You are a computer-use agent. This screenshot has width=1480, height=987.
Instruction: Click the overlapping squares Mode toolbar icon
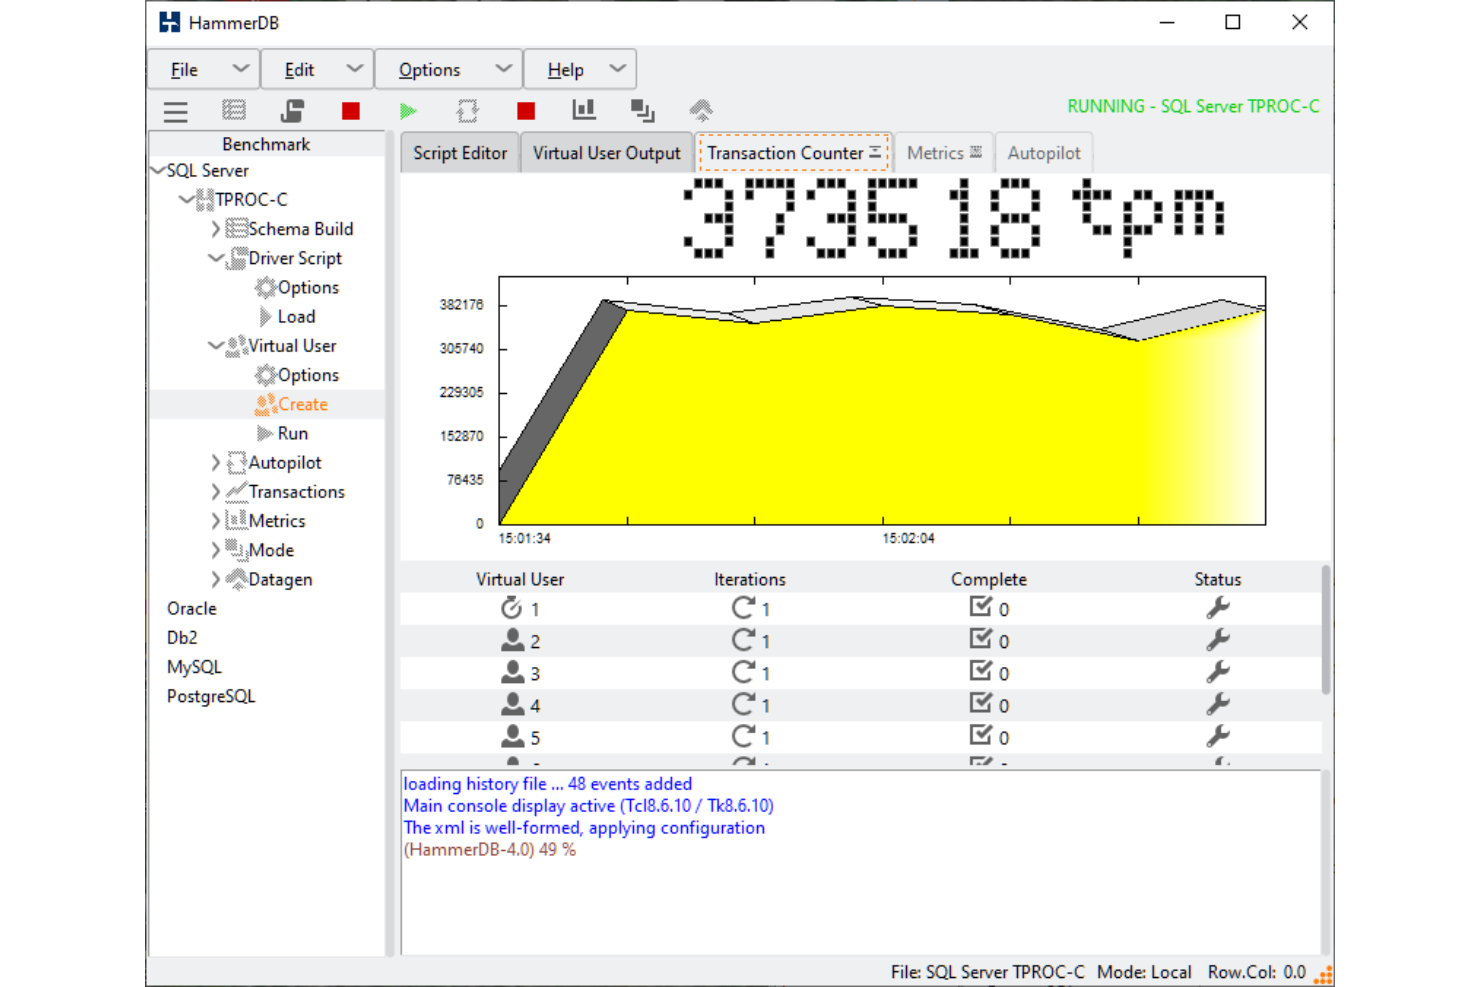coord(642,111)
